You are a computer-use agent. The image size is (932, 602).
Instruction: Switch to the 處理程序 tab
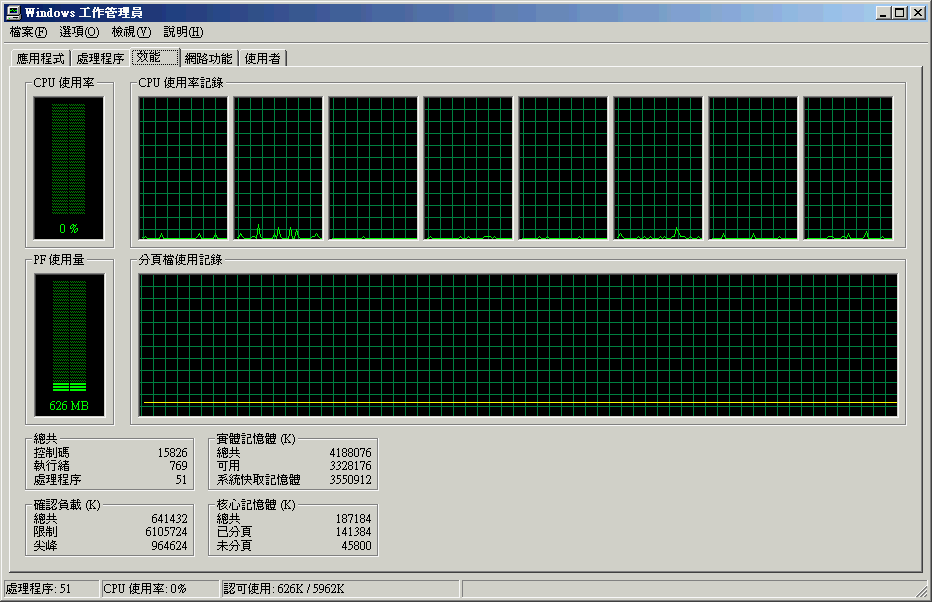tap(100, 58)
